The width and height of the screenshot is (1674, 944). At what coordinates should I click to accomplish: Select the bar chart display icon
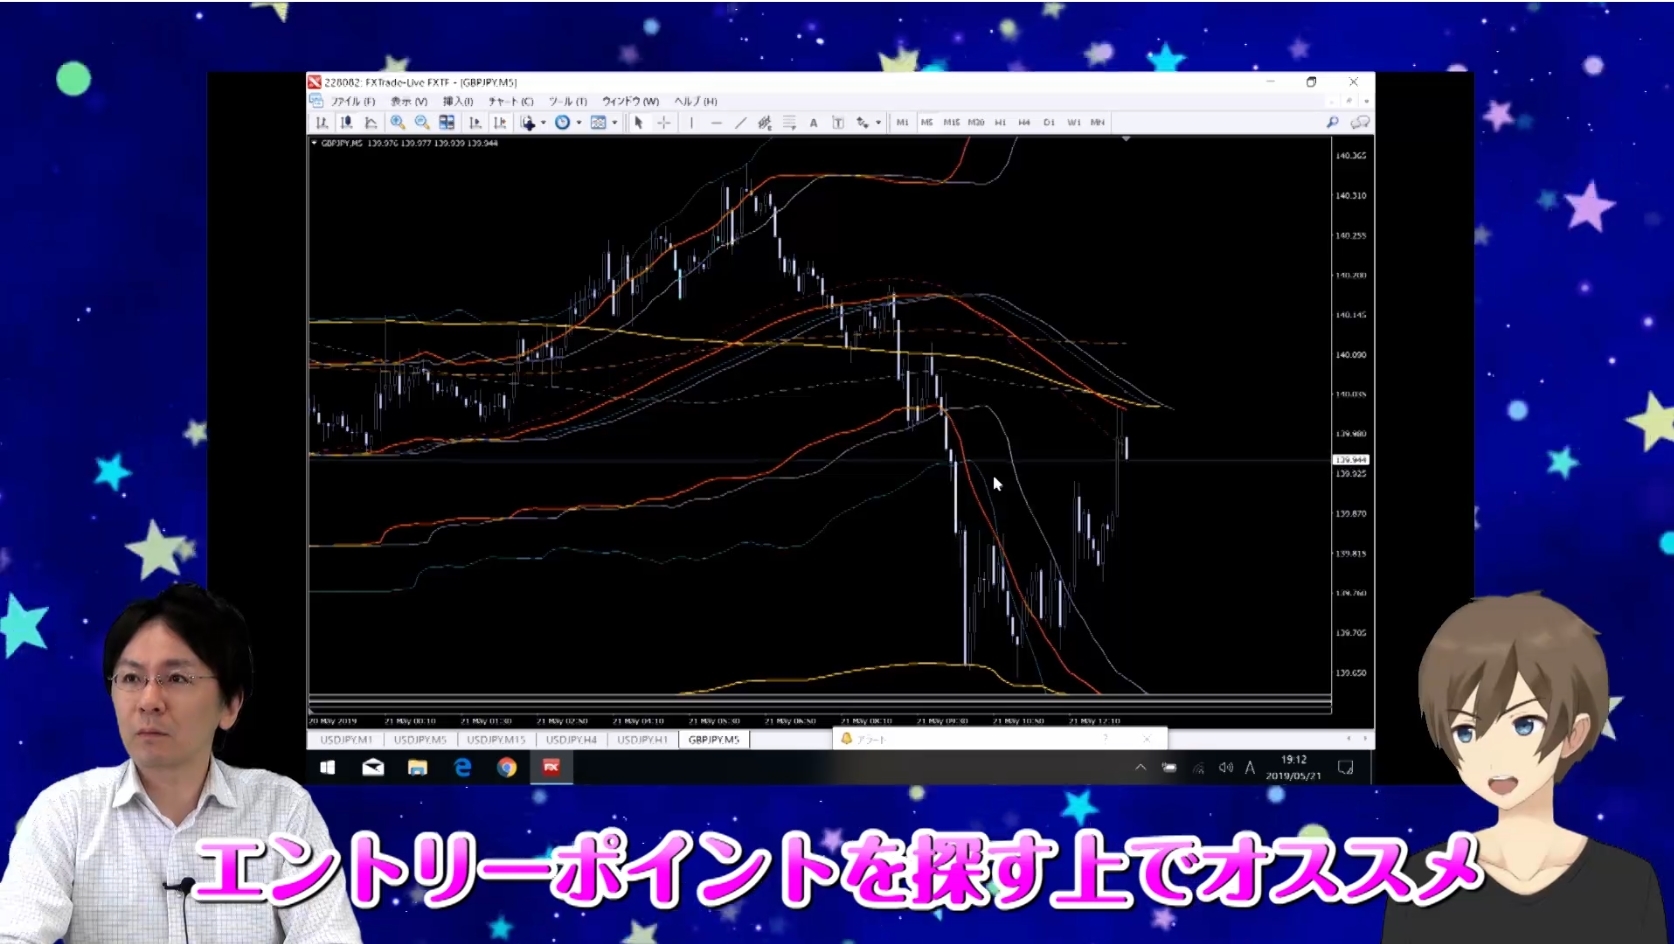tap(322, 122)
